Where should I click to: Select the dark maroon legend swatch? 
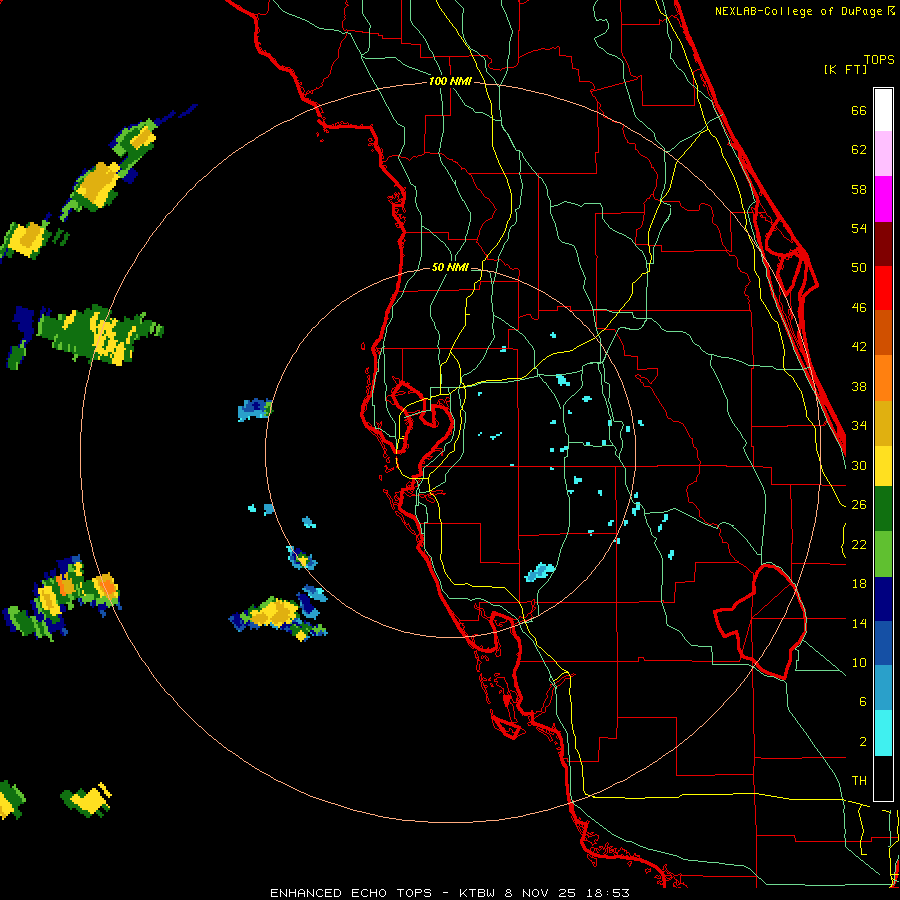(x=883, y=243)
